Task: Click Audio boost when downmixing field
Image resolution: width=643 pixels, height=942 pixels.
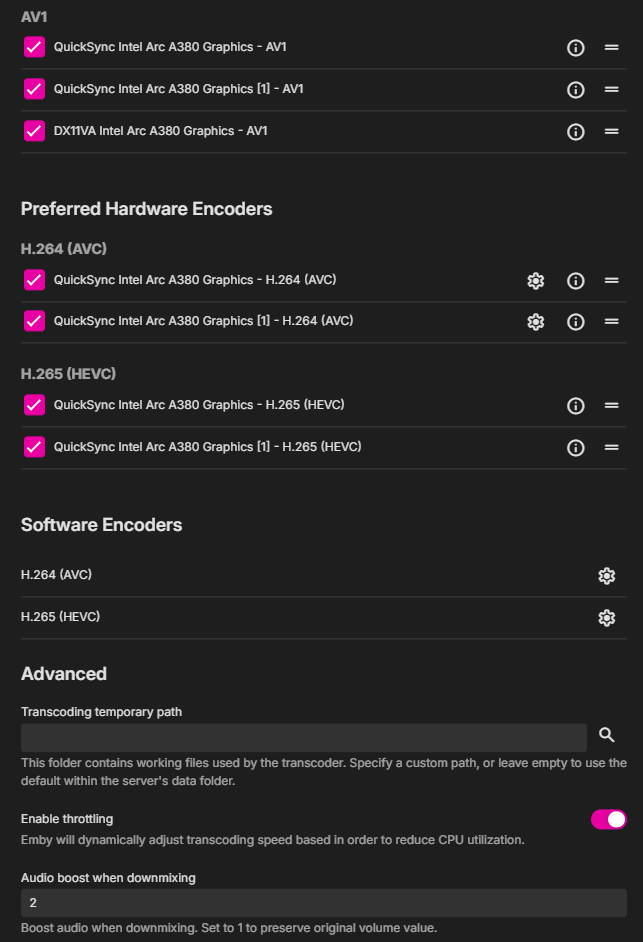Action: (x=323, y=903)
